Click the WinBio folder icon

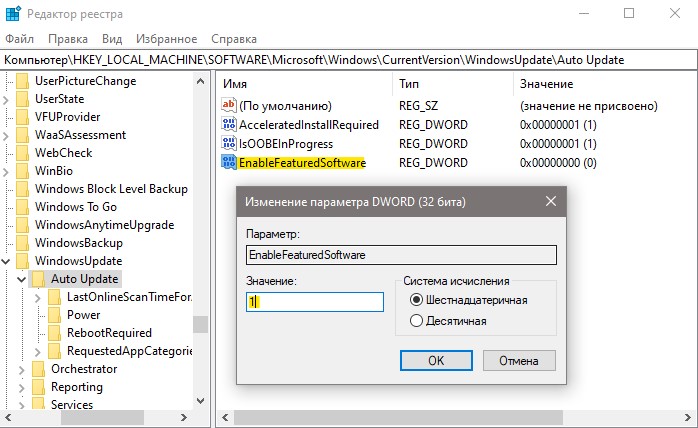[22, 171]
